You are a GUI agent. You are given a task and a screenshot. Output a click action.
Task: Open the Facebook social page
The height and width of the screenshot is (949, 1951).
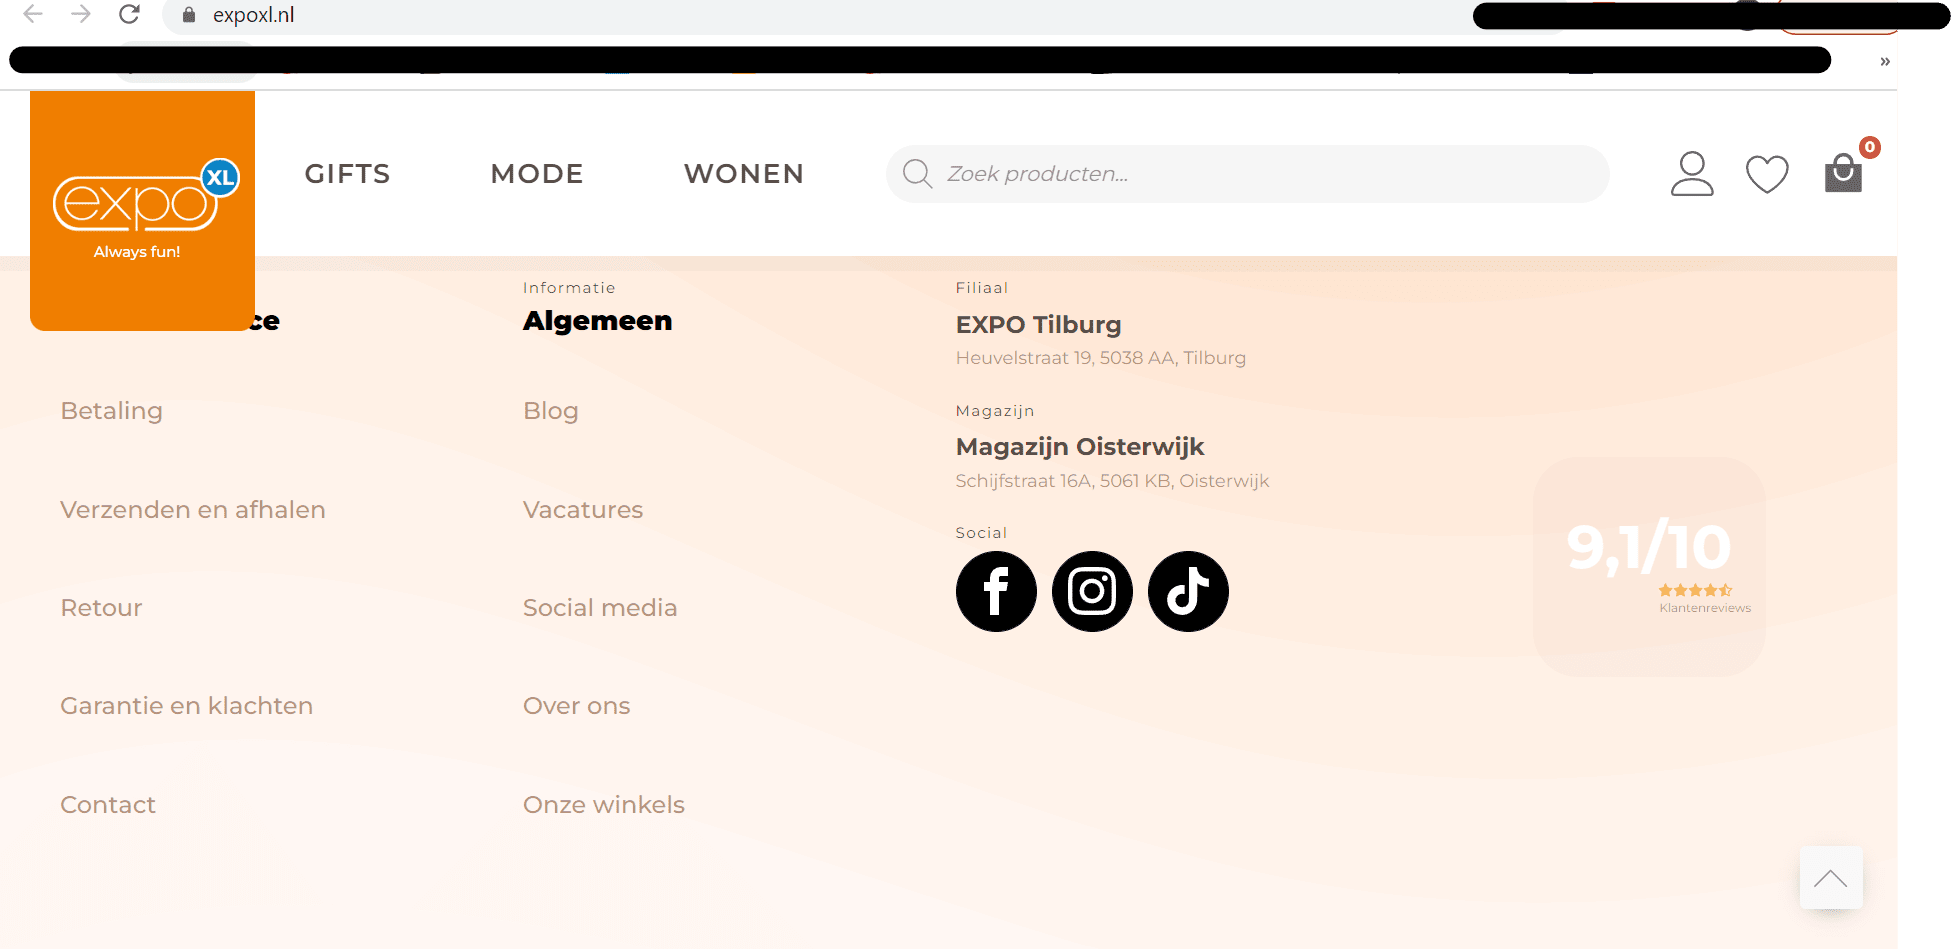tap(995, 591)
